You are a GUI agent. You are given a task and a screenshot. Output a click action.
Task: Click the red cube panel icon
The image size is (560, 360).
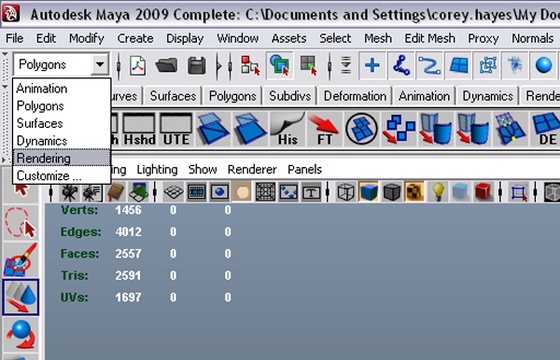(483, 192)
